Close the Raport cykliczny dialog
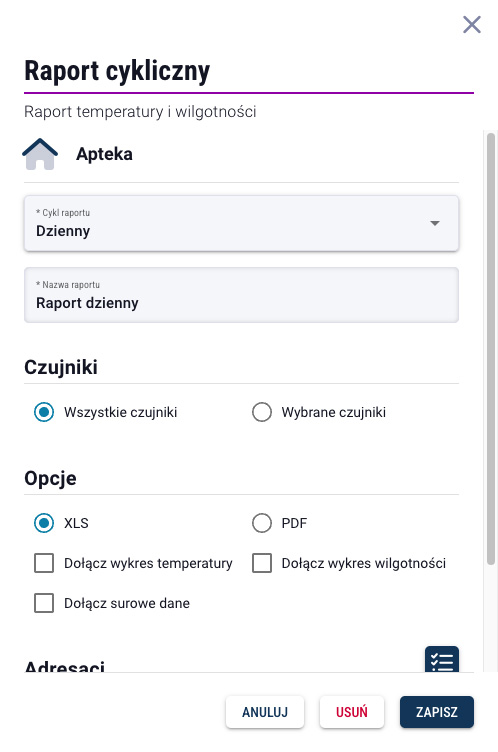This screenshot has height=752, width=498. point(472,24)
